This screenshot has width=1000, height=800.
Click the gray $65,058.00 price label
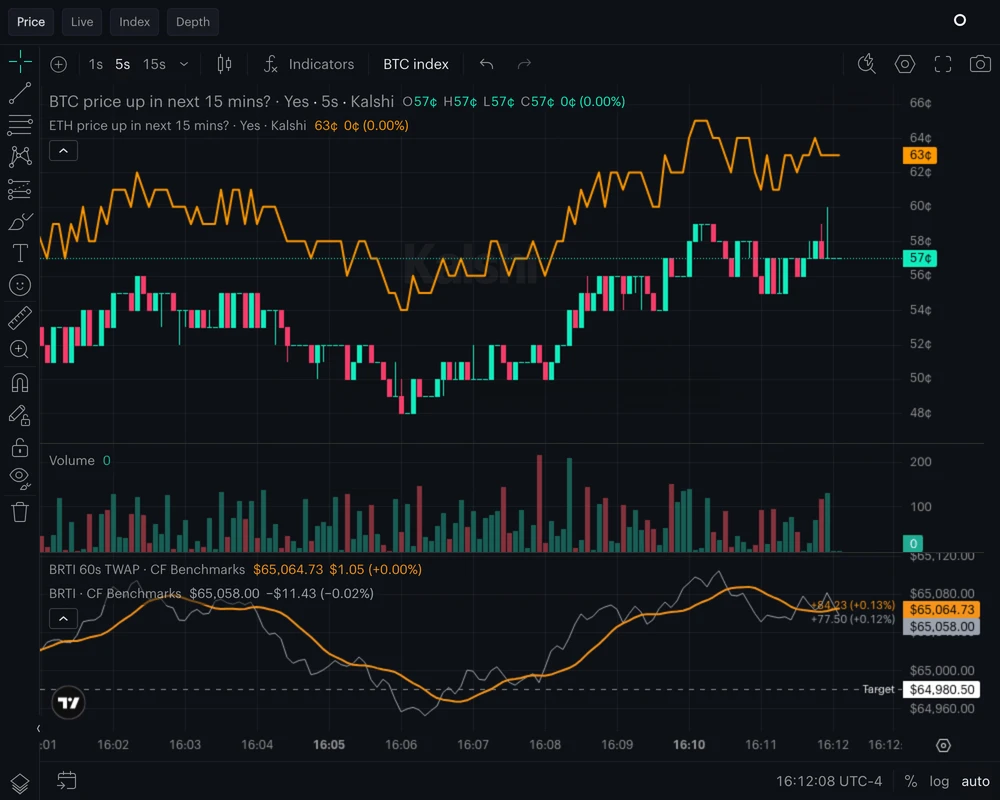(941, 626)
